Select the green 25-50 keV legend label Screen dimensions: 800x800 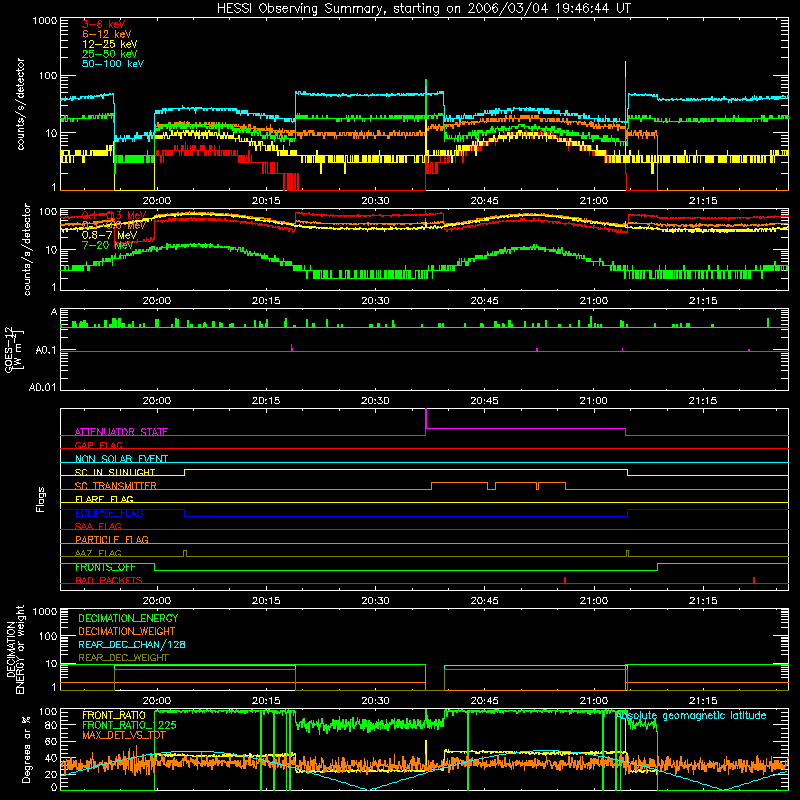[x=109, y=54]
